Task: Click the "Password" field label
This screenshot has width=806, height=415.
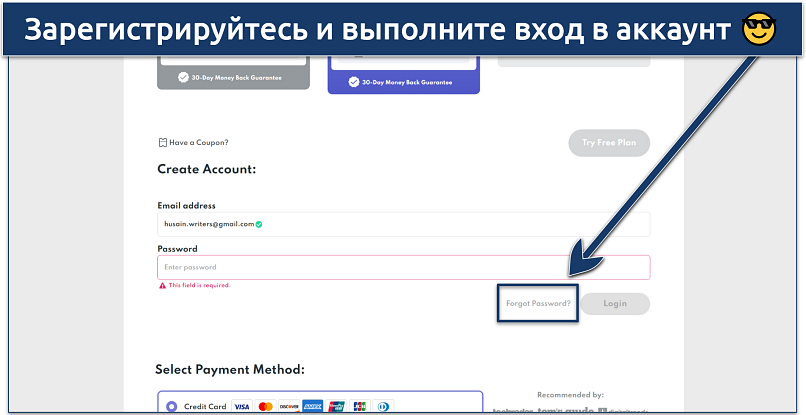Action: click(x=177, y=249)
